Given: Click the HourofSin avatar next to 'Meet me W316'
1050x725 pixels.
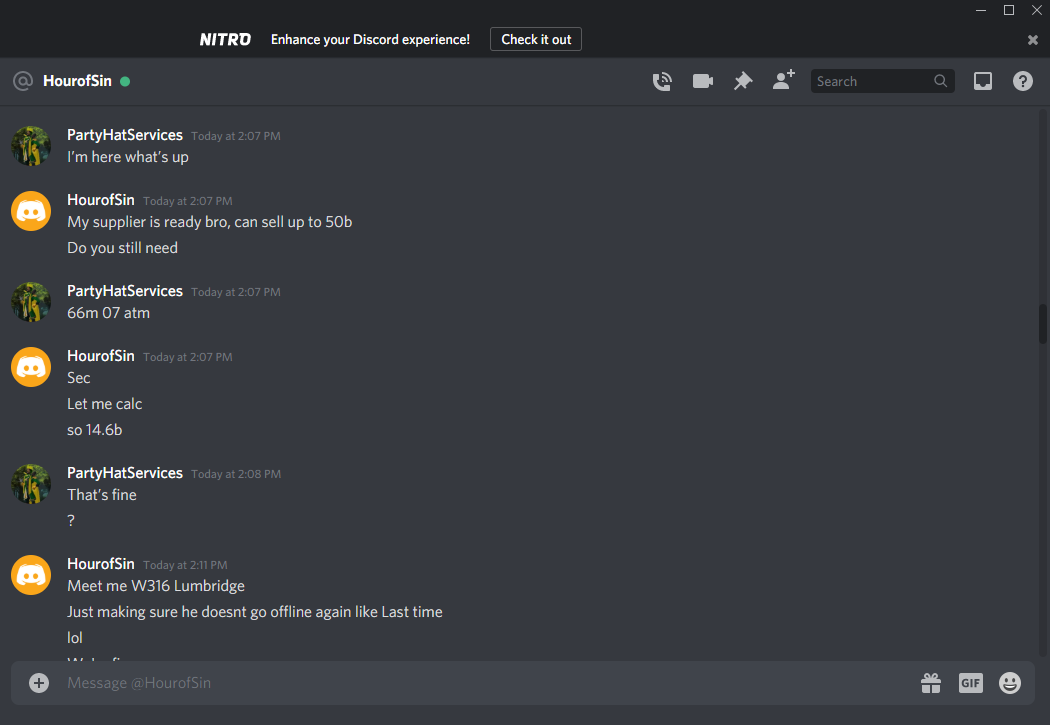Looking at the screenshot, I should [x=31, y=575].
